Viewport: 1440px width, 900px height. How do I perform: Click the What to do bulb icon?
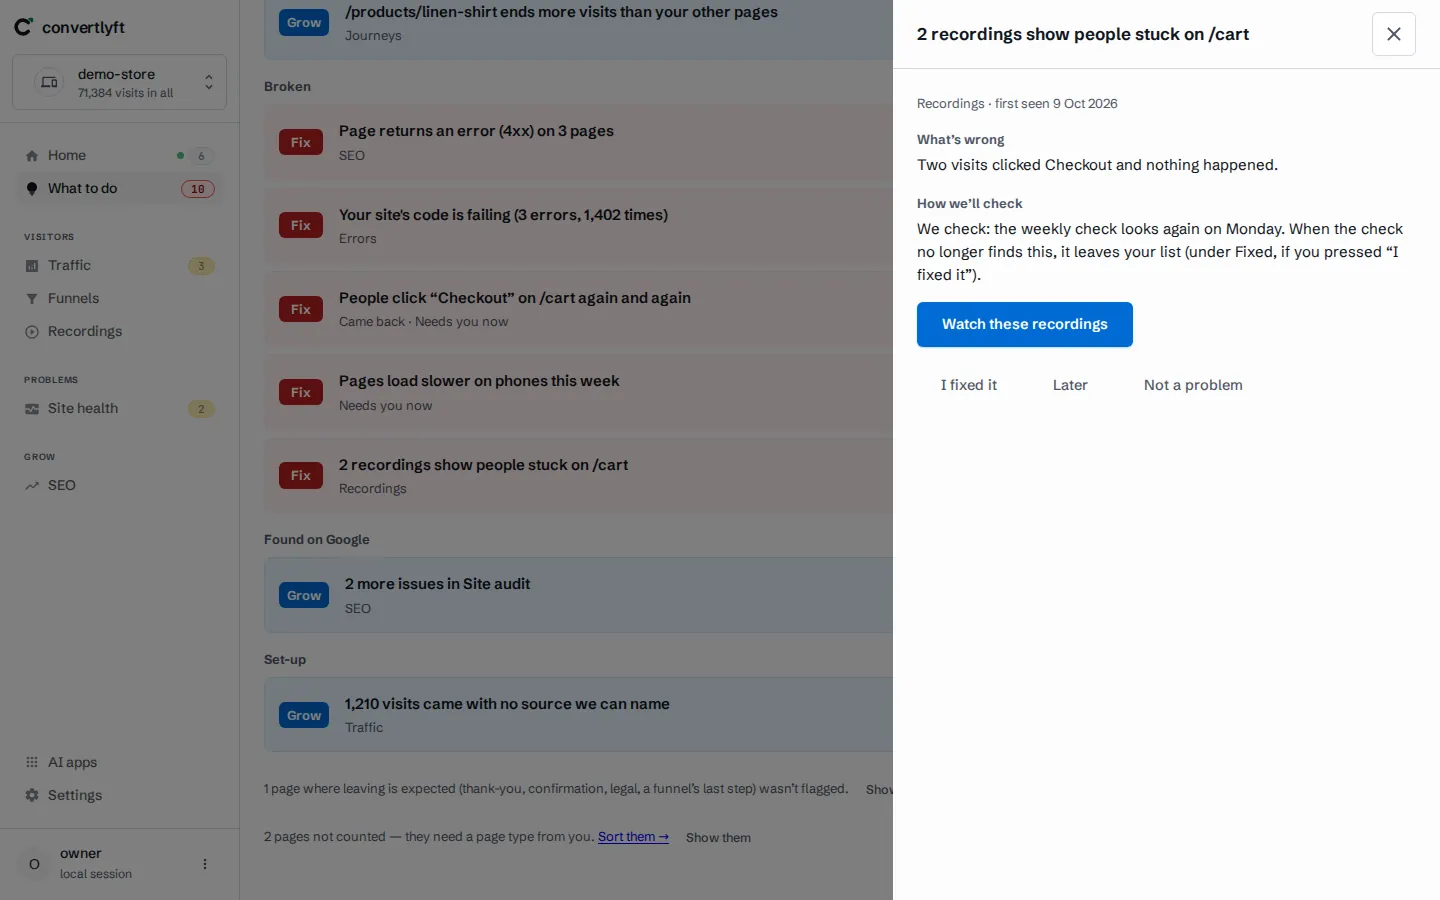point(32,189)
